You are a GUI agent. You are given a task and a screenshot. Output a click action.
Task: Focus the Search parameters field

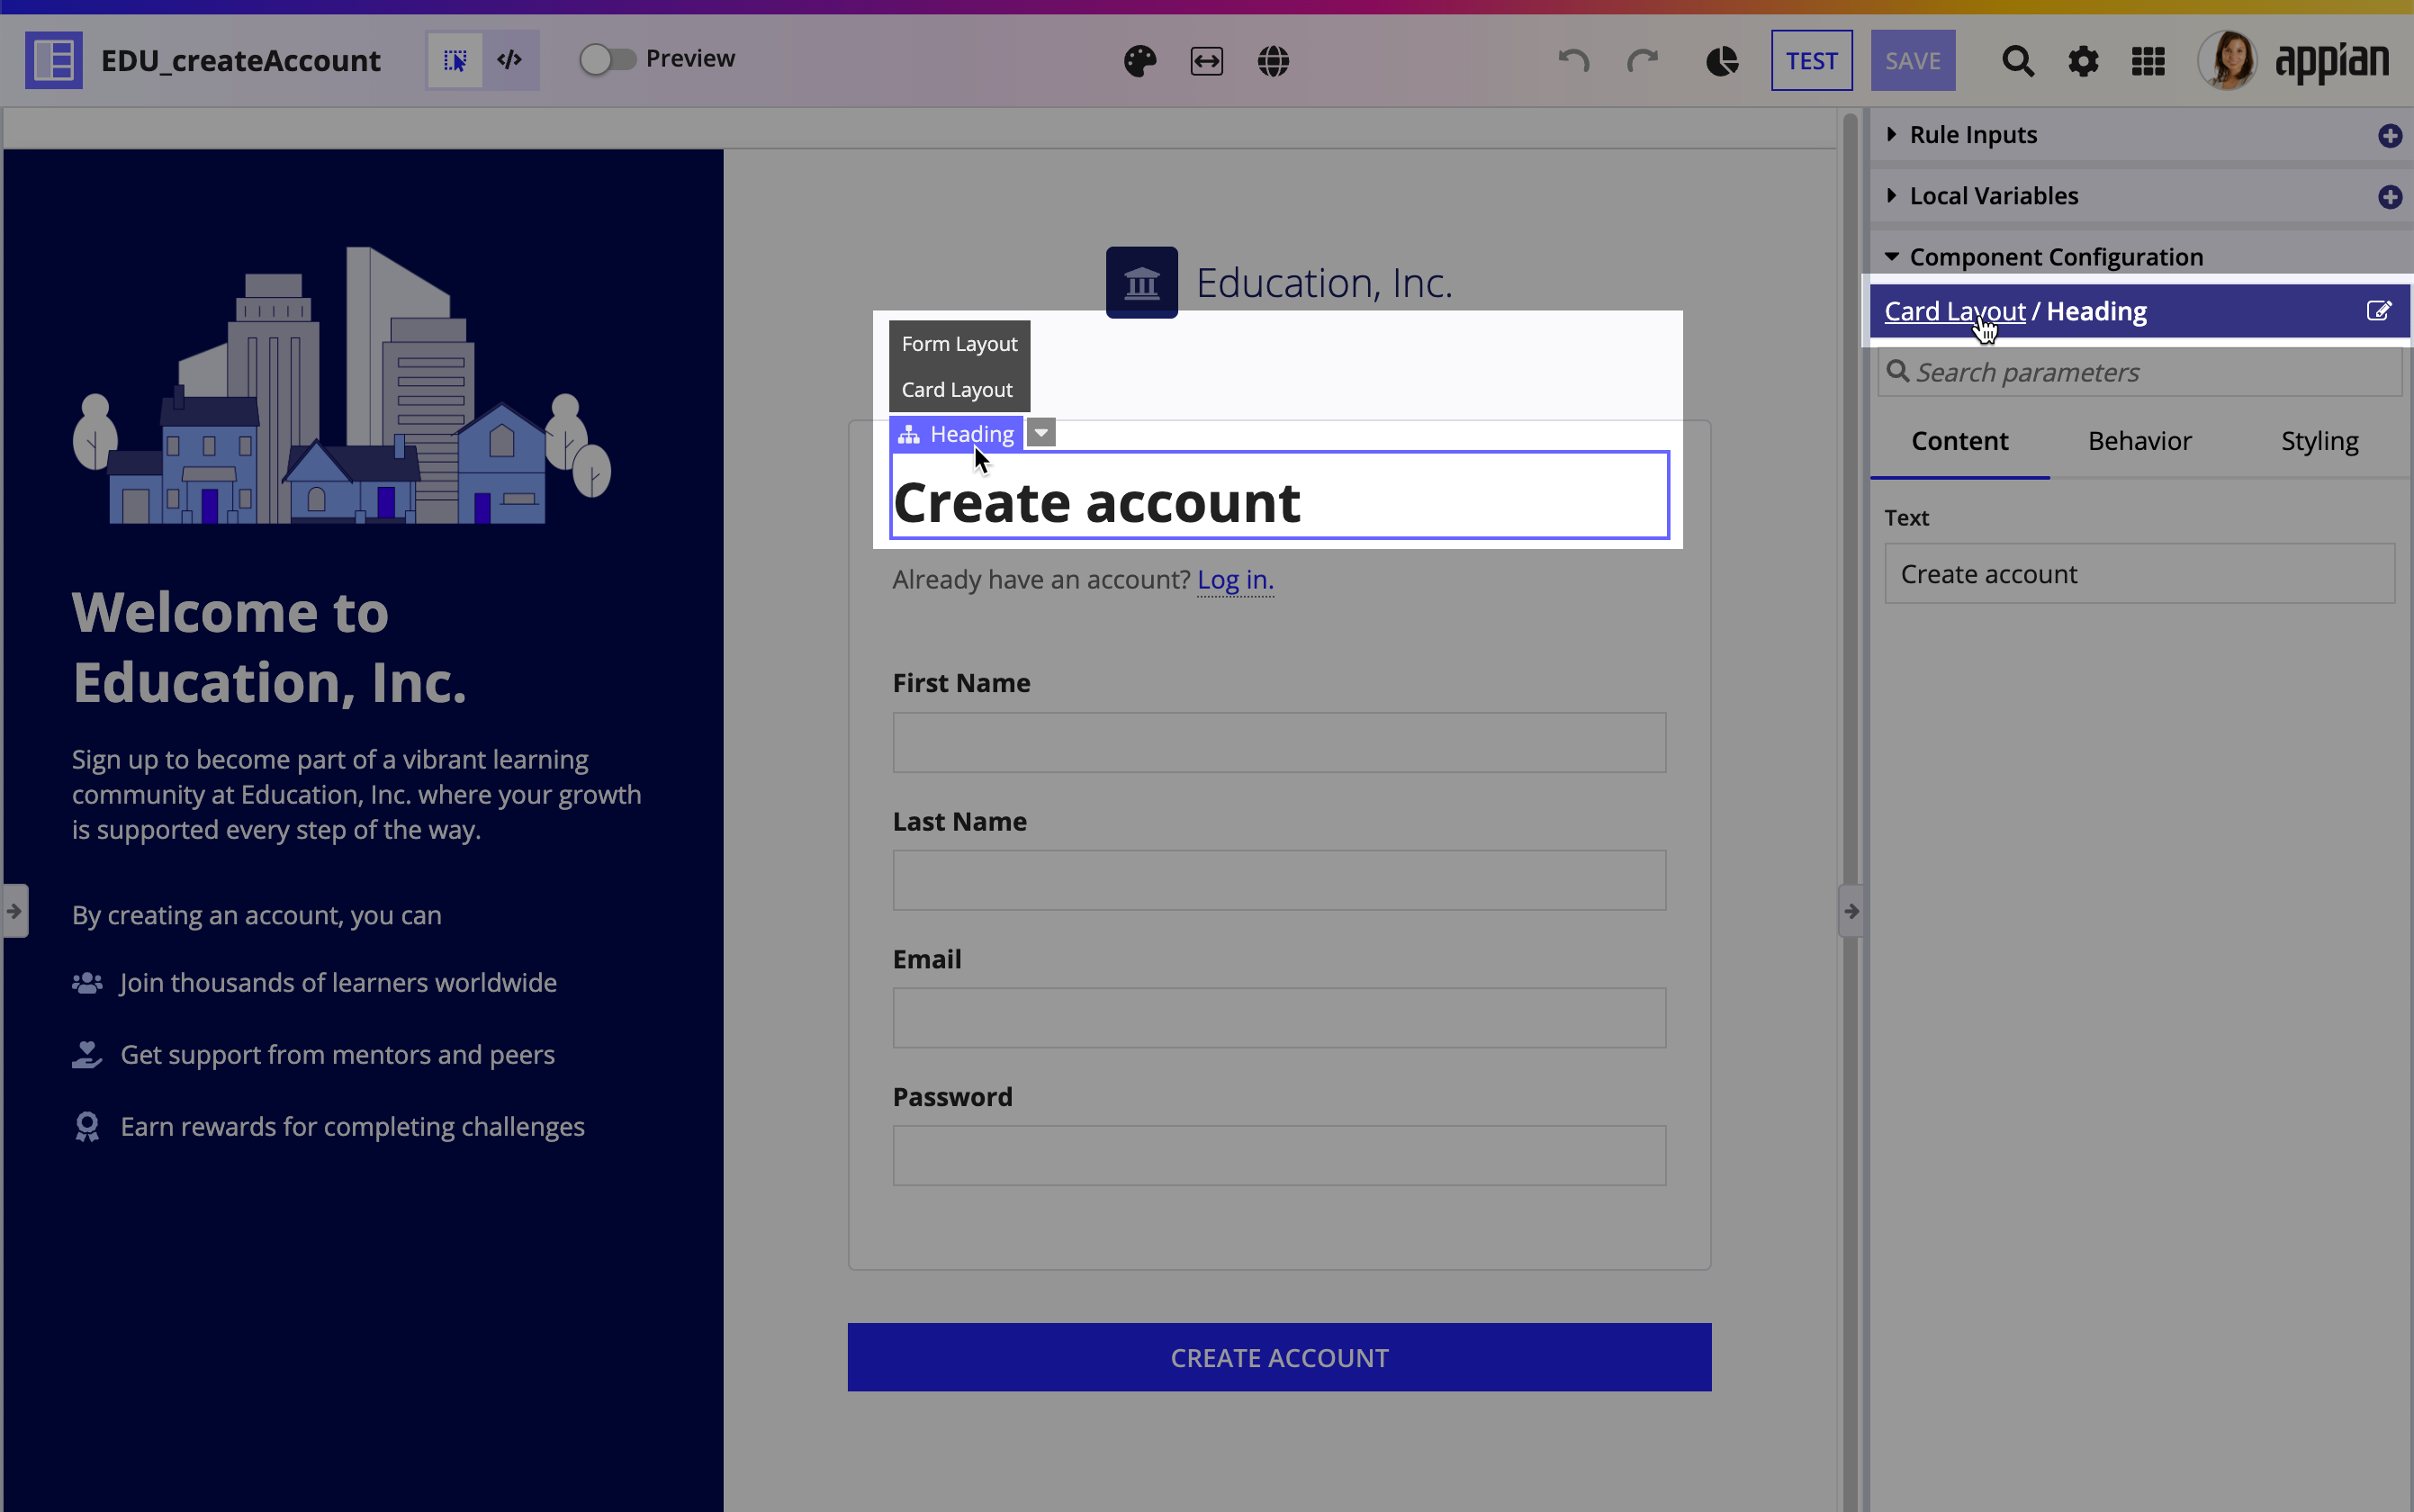click(2140, 372)
